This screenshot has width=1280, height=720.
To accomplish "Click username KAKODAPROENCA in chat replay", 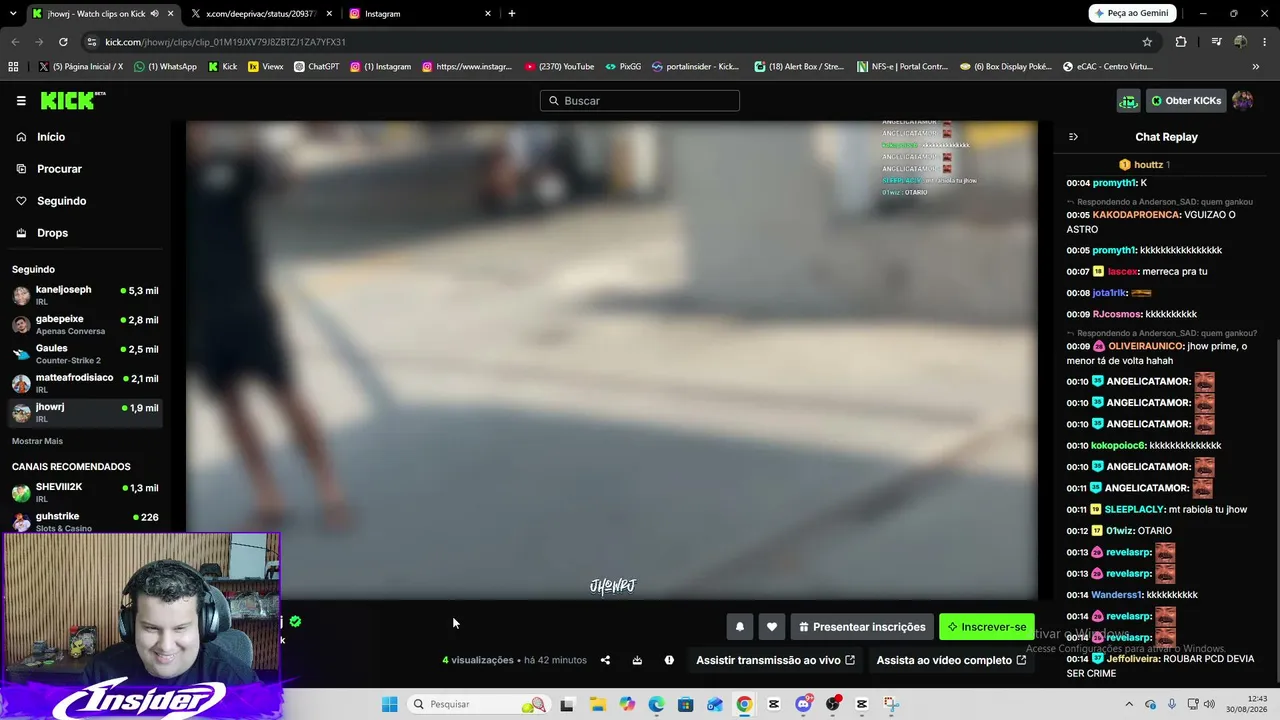I will click(1137, 215).
